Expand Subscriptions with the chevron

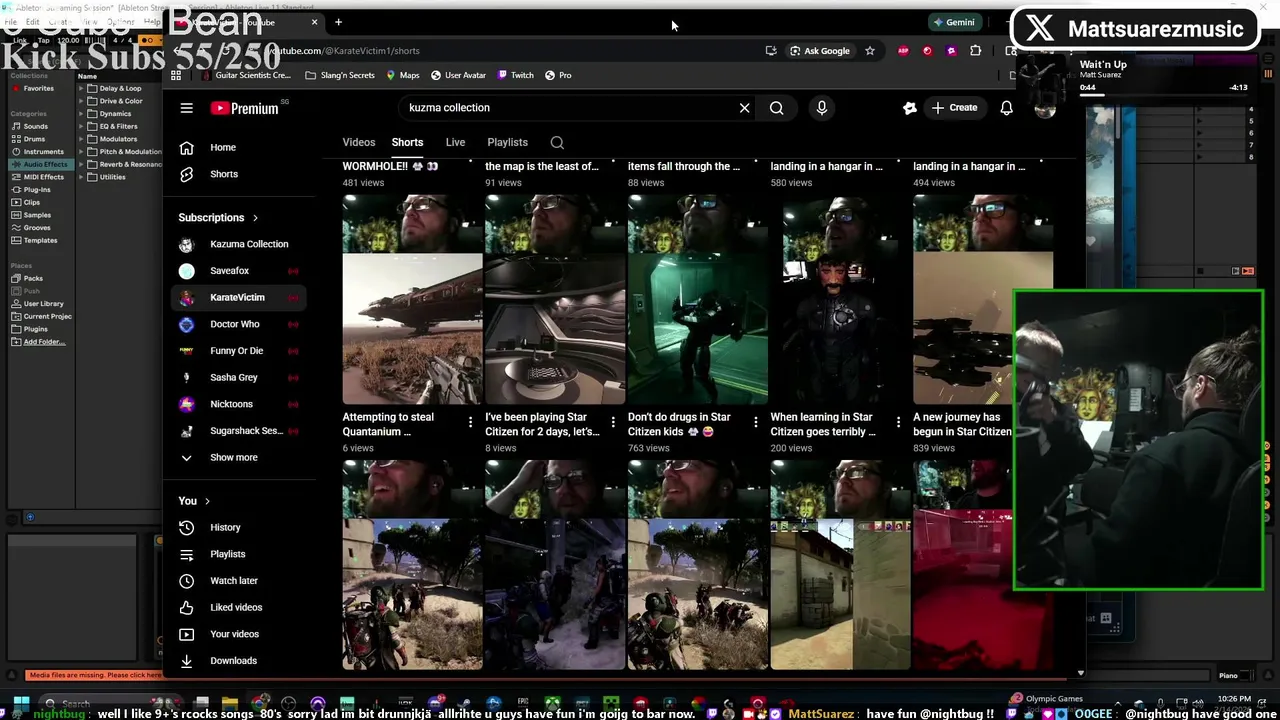coord(255,218)
